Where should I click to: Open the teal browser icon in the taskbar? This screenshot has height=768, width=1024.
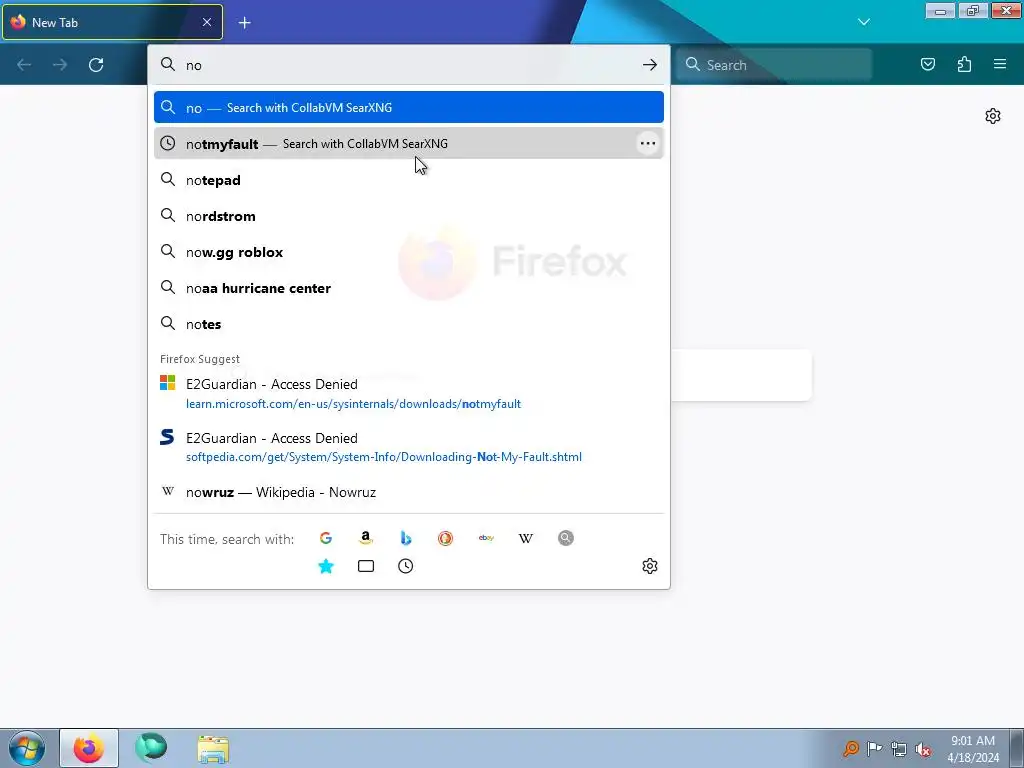click(151, 748)
